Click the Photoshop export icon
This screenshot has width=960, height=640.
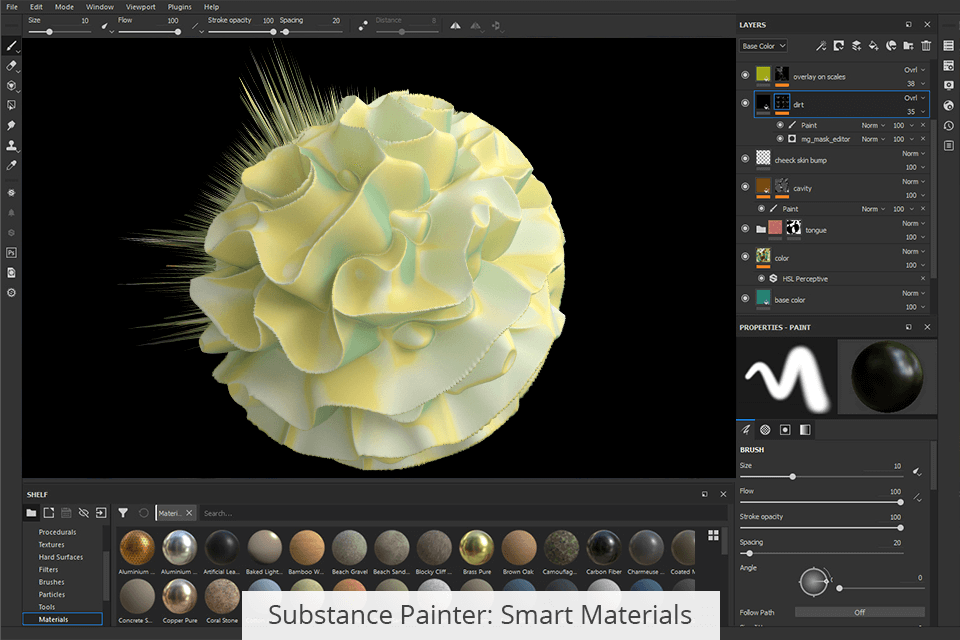click(x=11, y=252)
